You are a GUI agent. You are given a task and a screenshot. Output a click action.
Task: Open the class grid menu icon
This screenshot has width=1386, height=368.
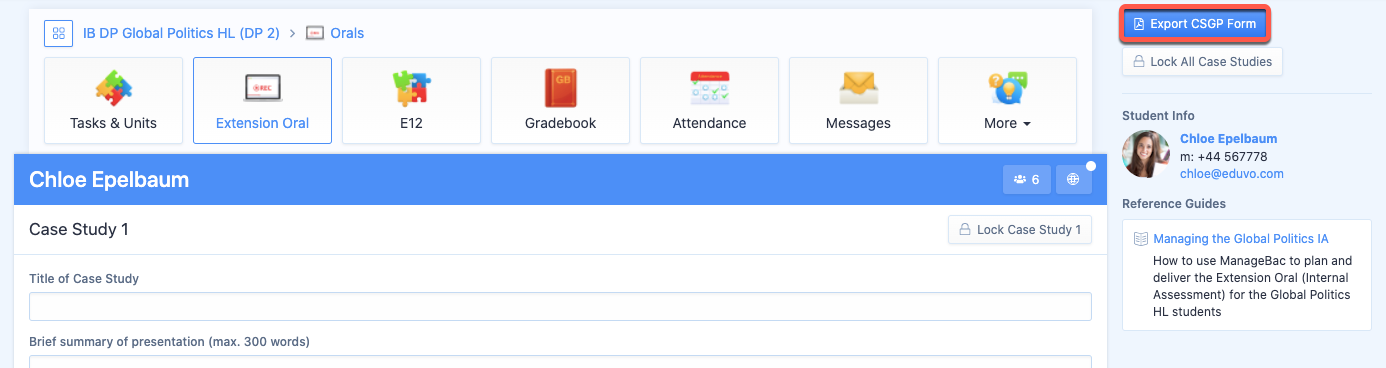click(59, 33)
